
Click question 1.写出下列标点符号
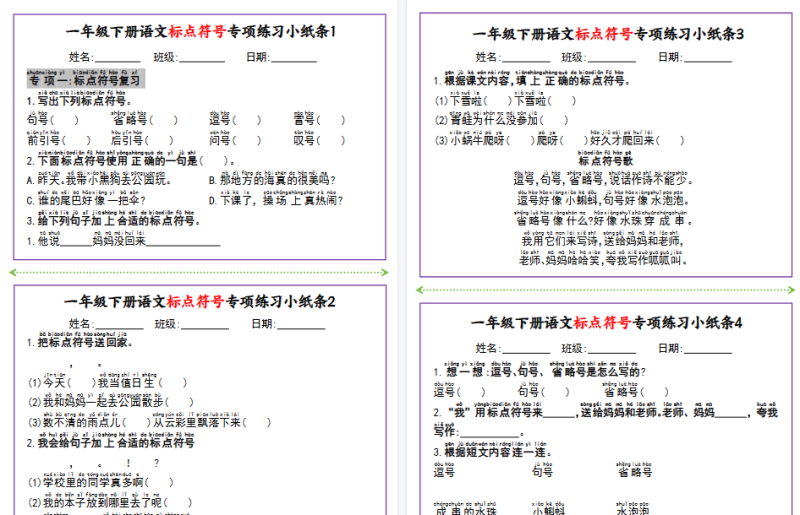79,101
